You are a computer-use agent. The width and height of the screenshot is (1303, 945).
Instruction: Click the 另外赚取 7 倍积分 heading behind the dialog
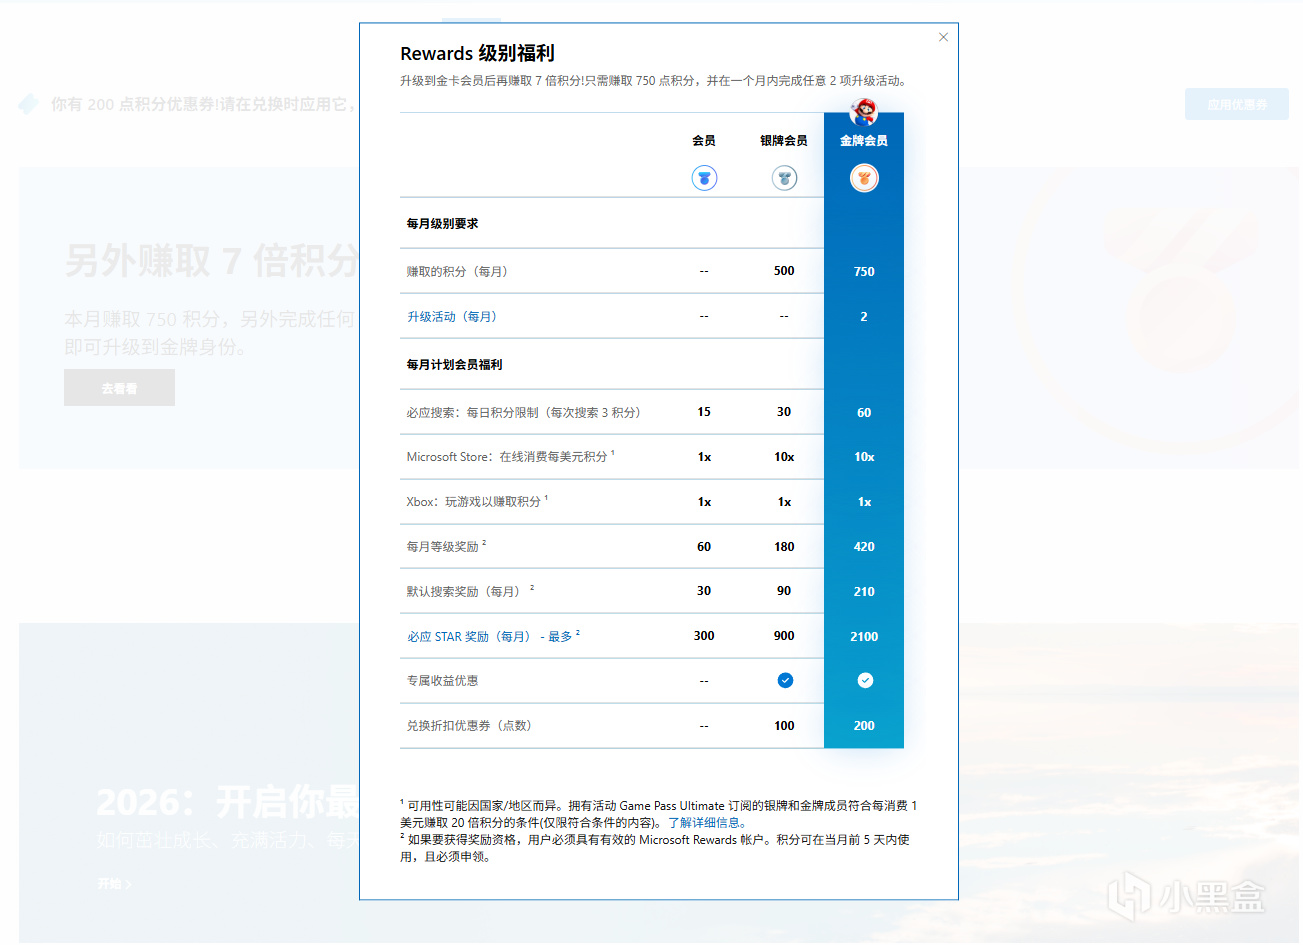pos(211,261)
